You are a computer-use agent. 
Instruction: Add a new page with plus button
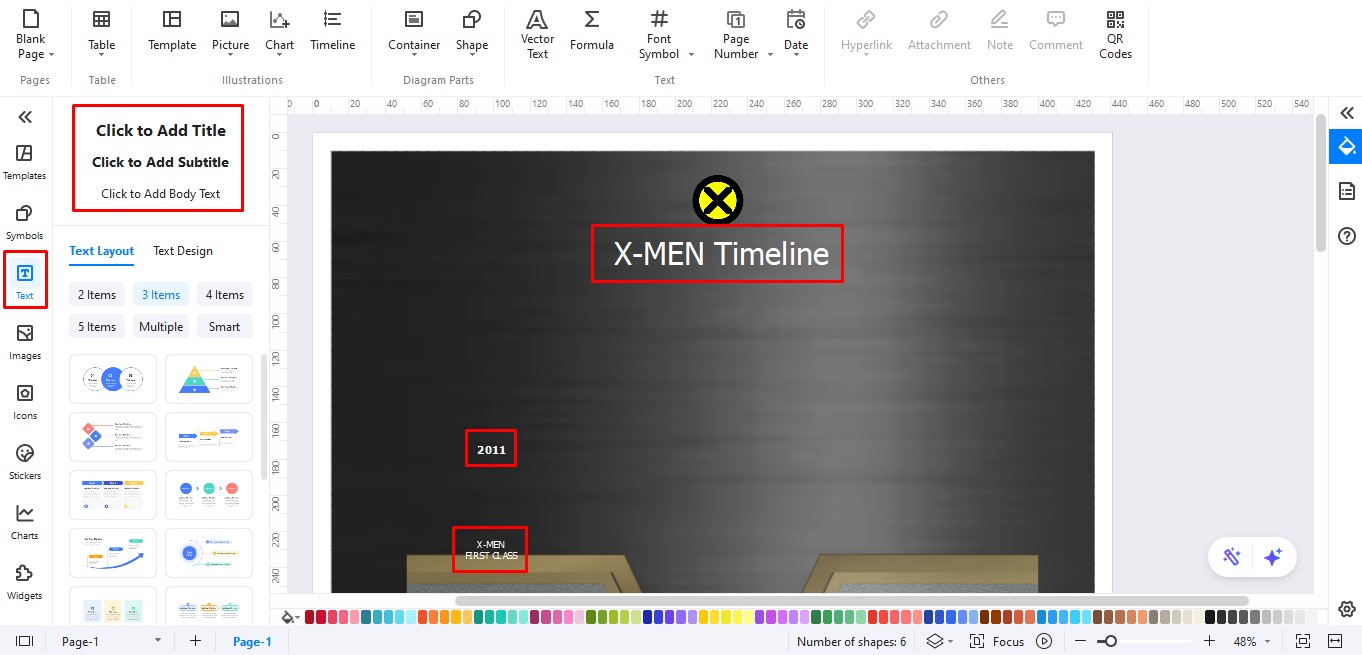(x=195, y=641)
